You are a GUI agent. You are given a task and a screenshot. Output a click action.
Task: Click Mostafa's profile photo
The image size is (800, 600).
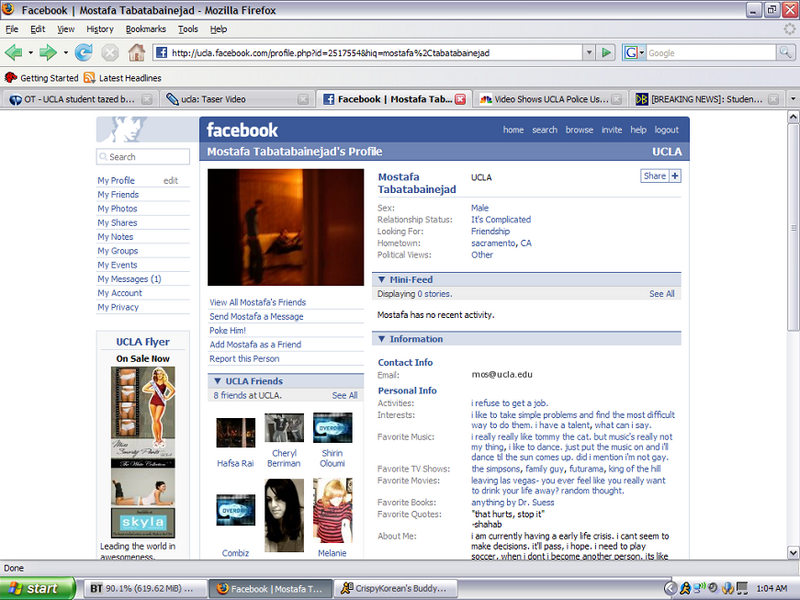(x=286, y=228)
